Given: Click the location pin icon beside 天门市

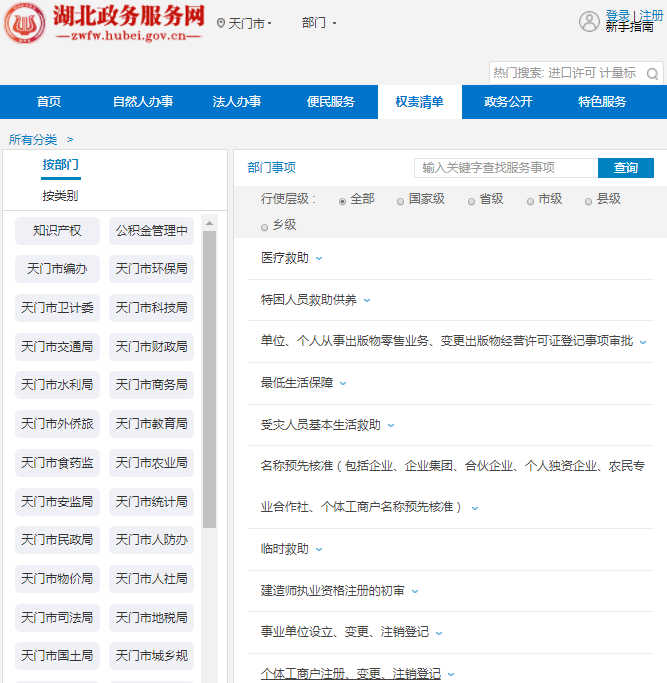Looking at the screenshot, I should 221,23.
